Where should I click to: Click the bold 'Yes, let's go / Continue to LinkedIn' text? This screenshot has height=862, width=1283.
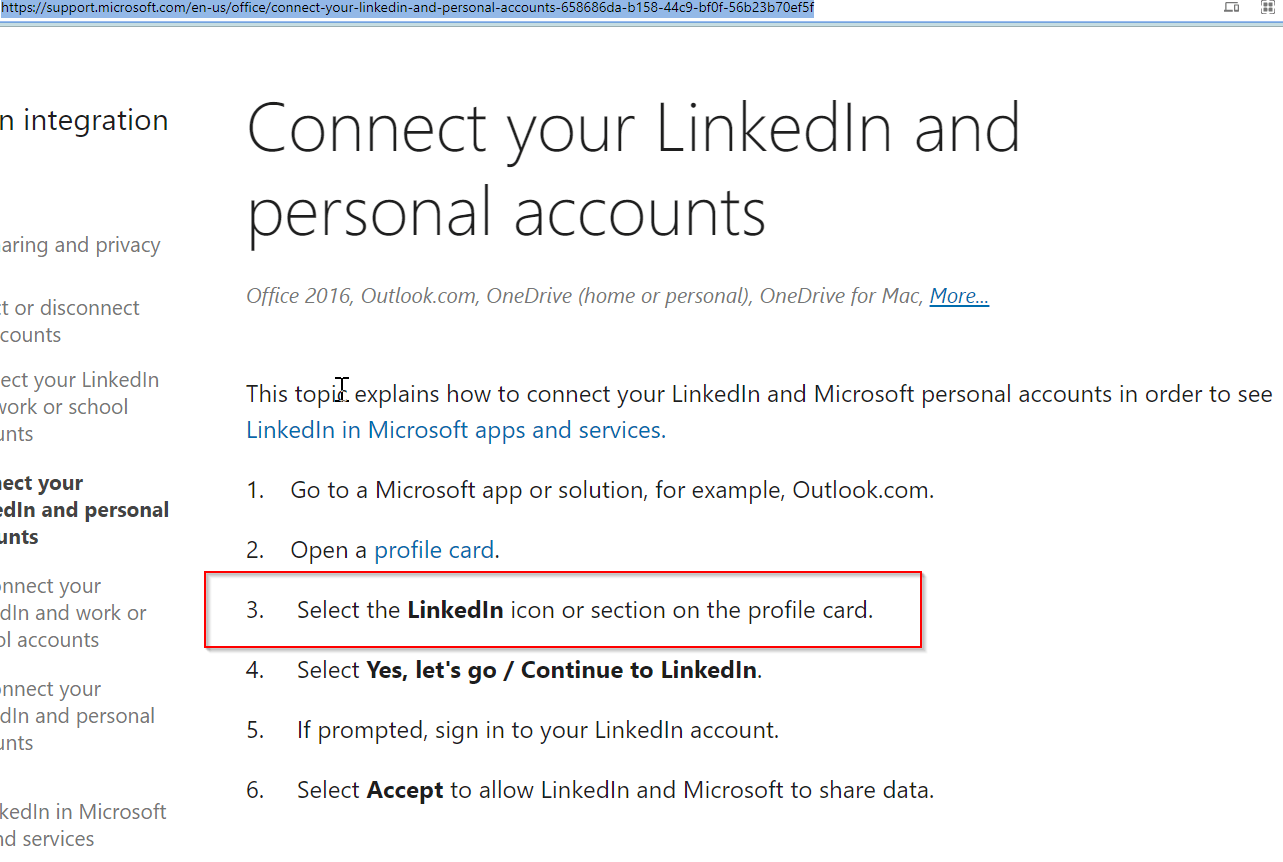[562, 670]
